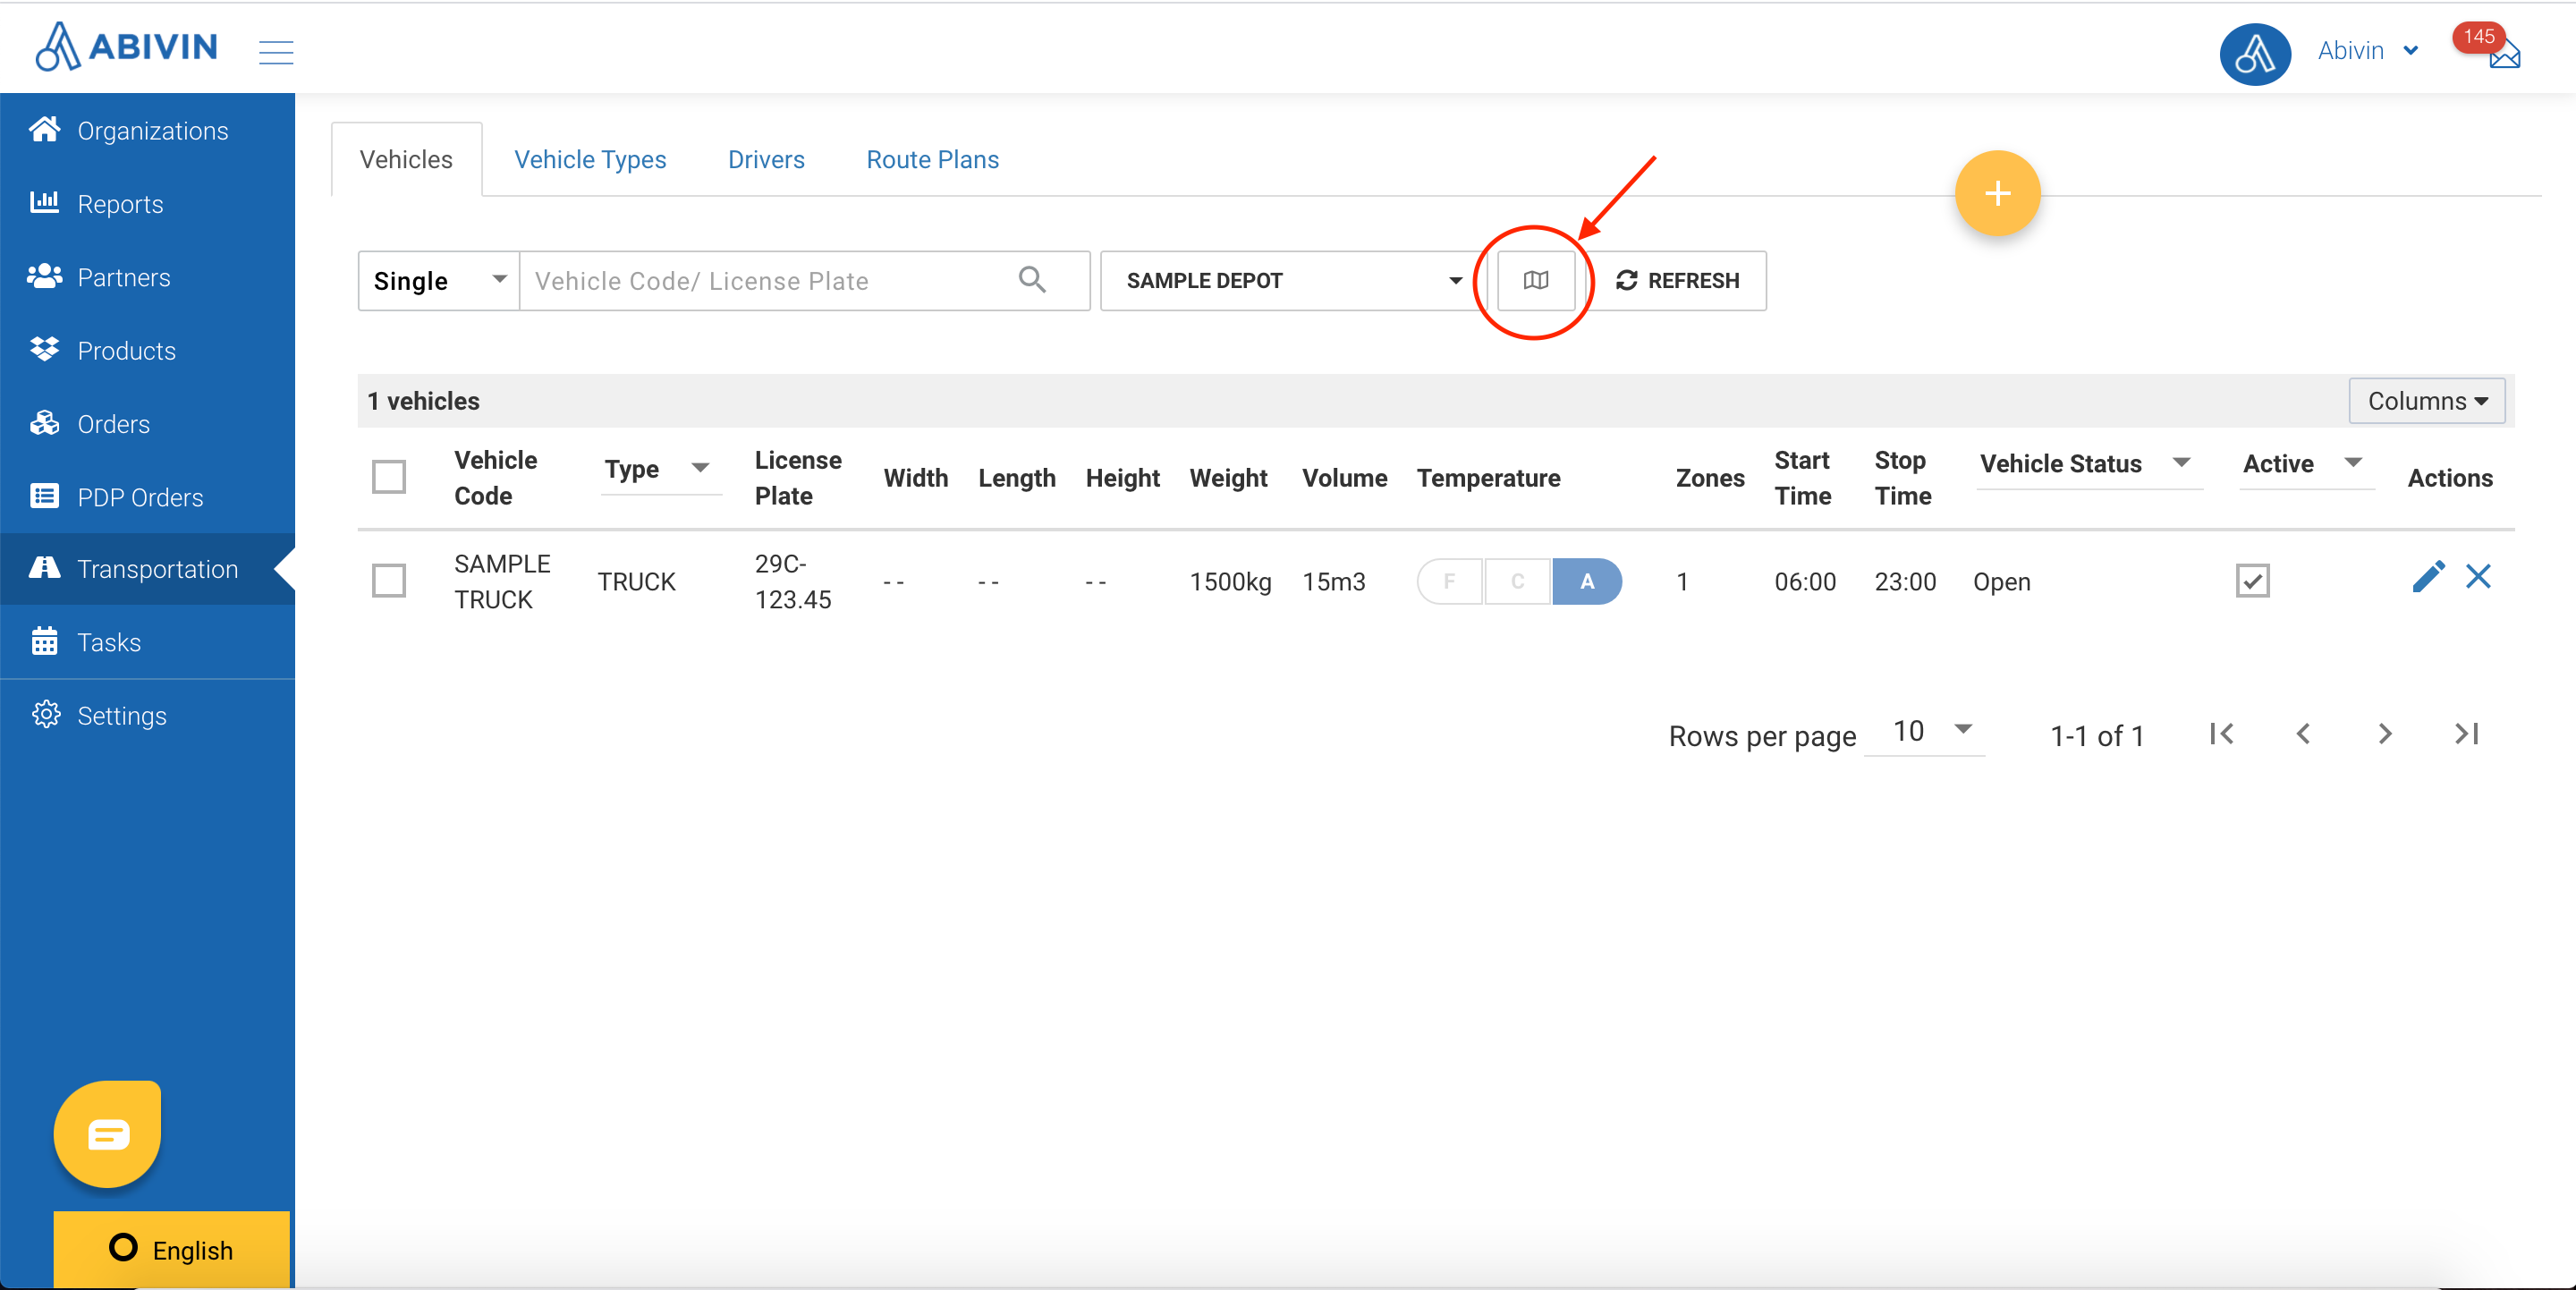Go to previous page of results
The height and width of the screenshot is (1290, 2576).
(2303, 734)
